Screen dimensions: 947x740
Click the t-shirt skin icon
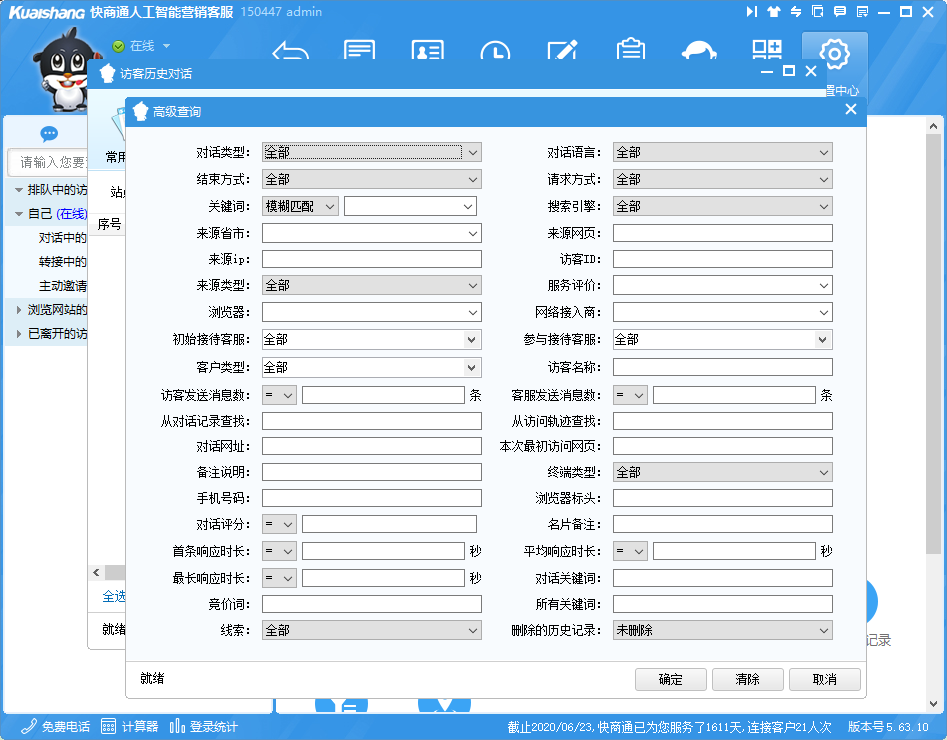[x=774, y=12]
